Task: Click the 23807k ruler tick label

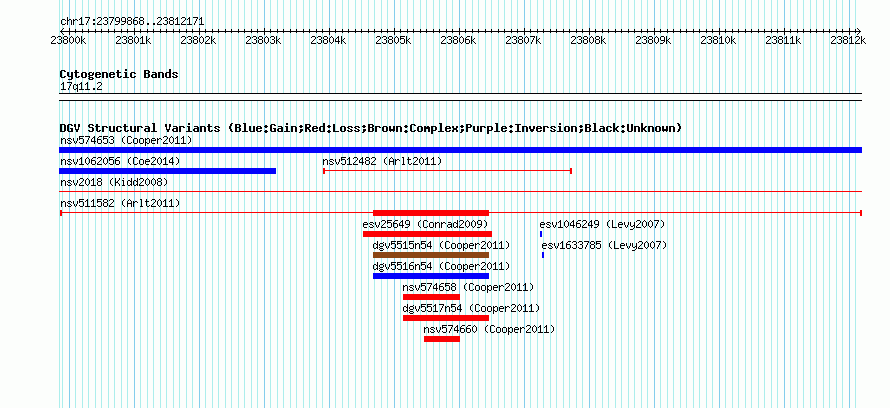Action: pyautogui.click(x=523, y=40)
